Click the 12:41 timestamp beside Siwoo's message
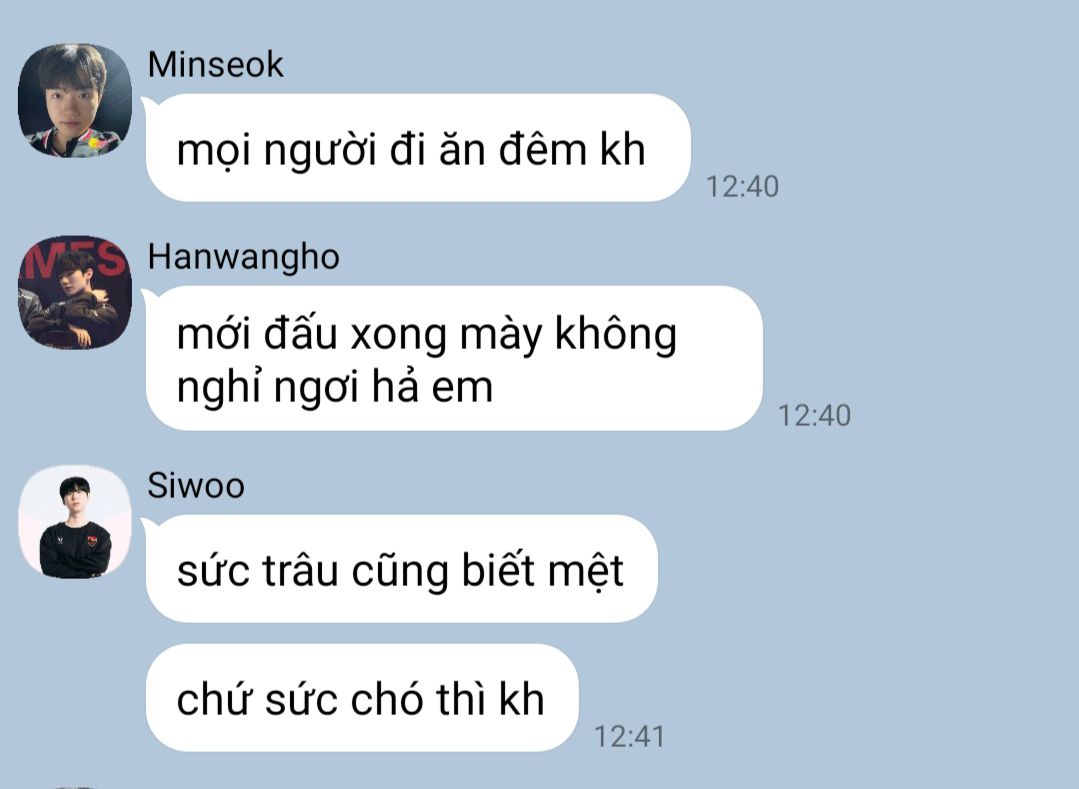The width and height of the screenshot is (1079, 789). 629,737
